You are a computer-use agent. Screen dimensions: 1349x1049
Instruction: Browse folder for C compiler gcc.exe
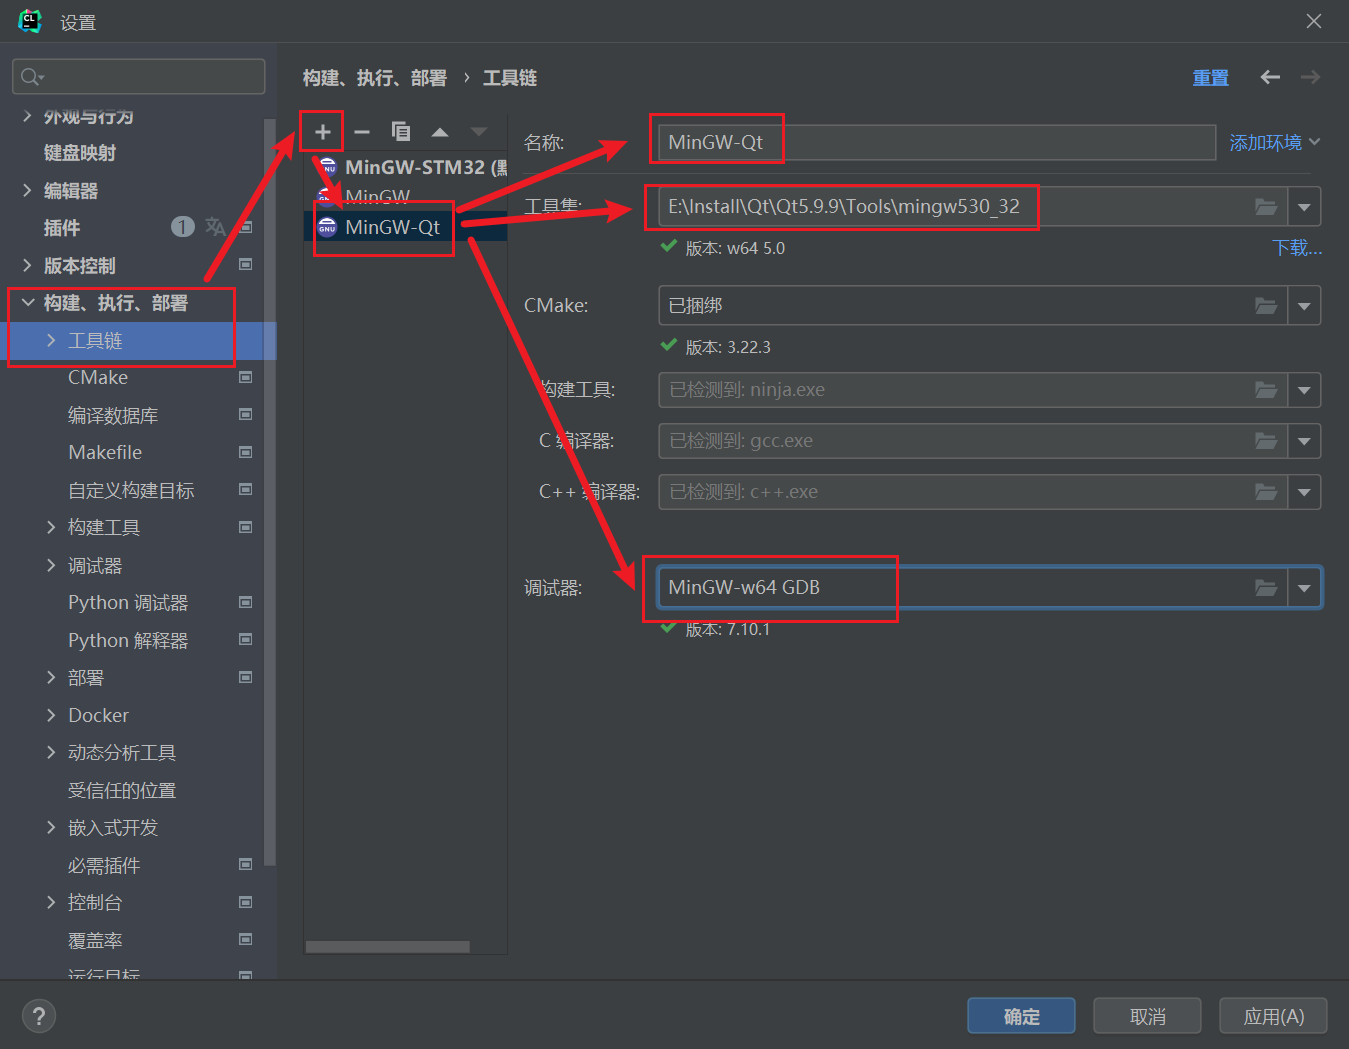pos(1266,441)
